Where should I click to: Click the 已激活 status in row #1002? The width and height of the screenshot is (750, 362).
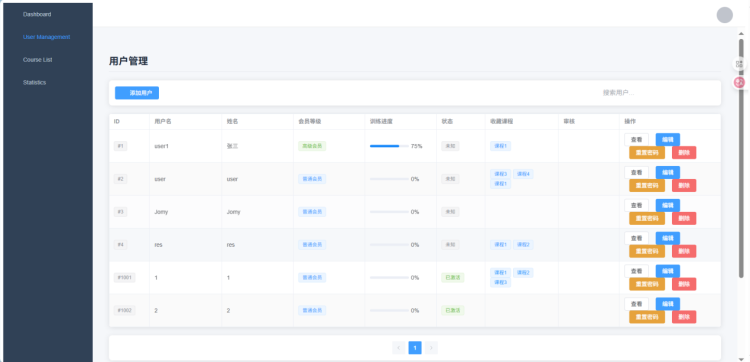452,310
